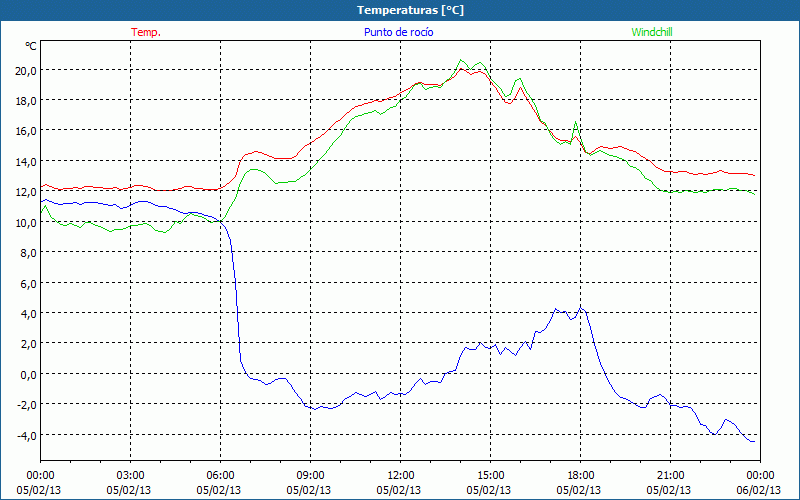
Task: Click the 06/02/13 date label
Action: (x=759, y=490)
